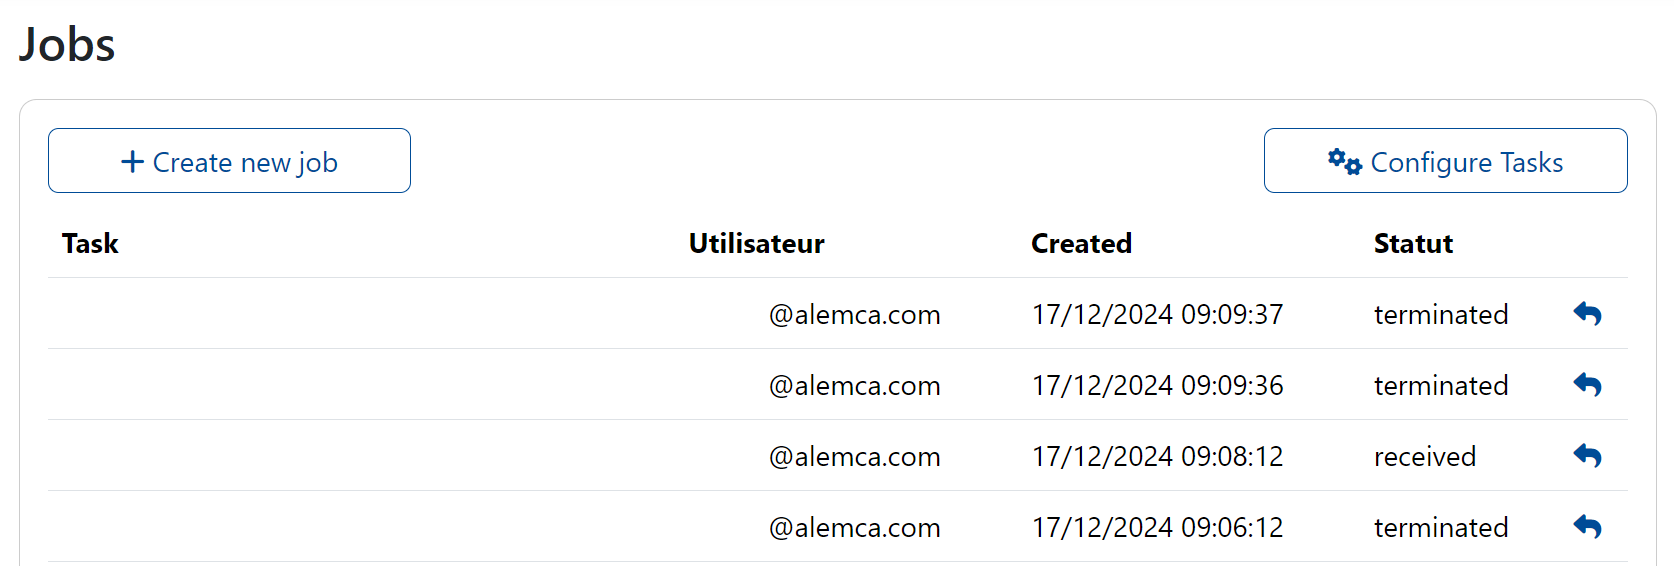Click the received status text
Screen dimensions: 1674x566
(x=1425, y=457)
